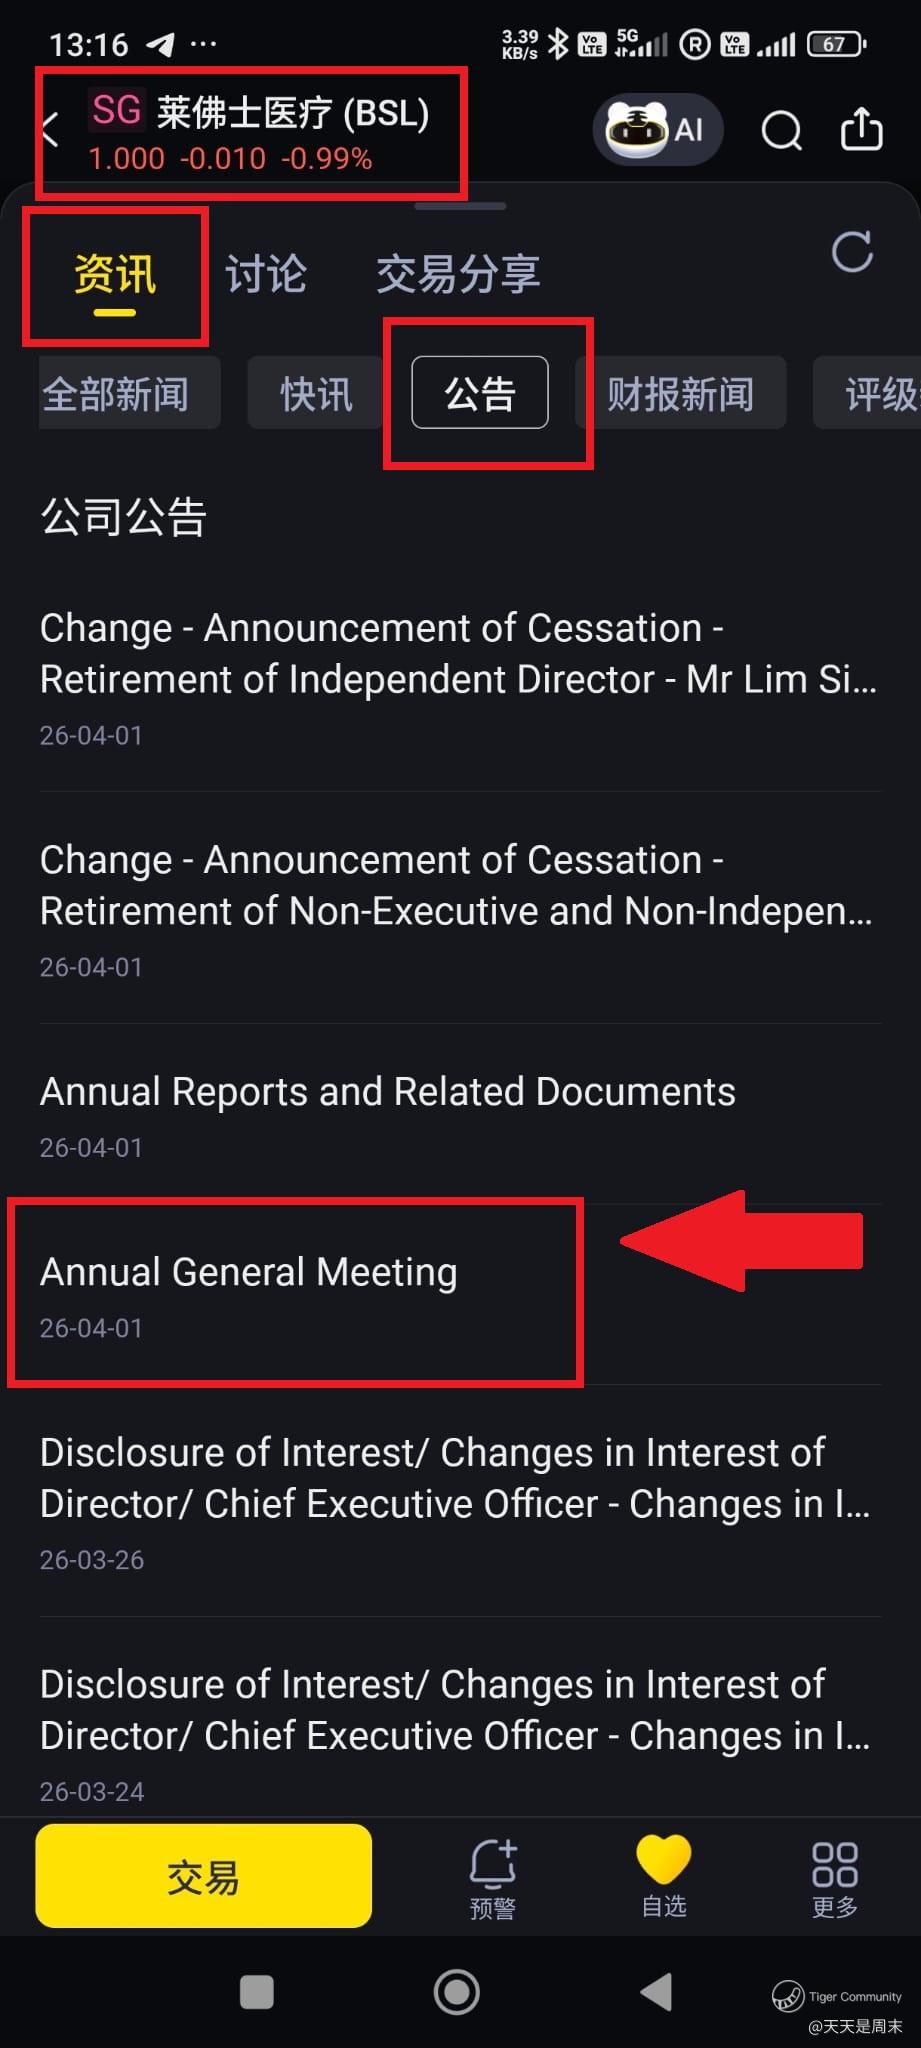This screenshot has width=921, height=2048.
Task: Select the 快讯 filter chip
Action: (316, 393)
